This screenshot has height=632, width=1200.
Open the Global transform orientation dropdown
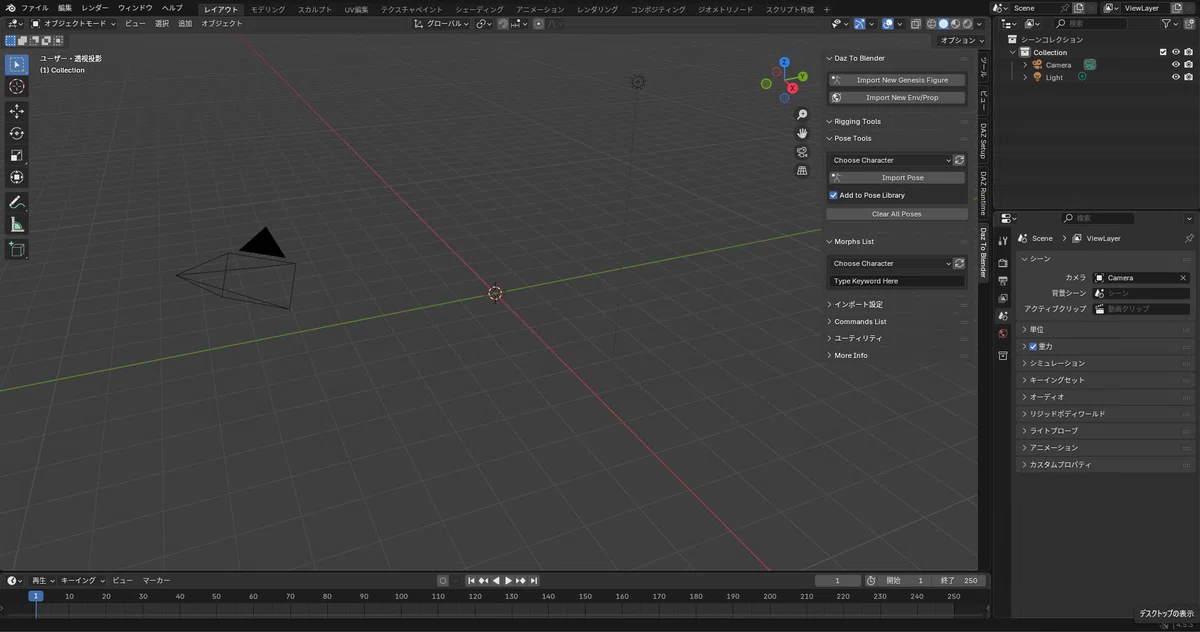point(442,23)
